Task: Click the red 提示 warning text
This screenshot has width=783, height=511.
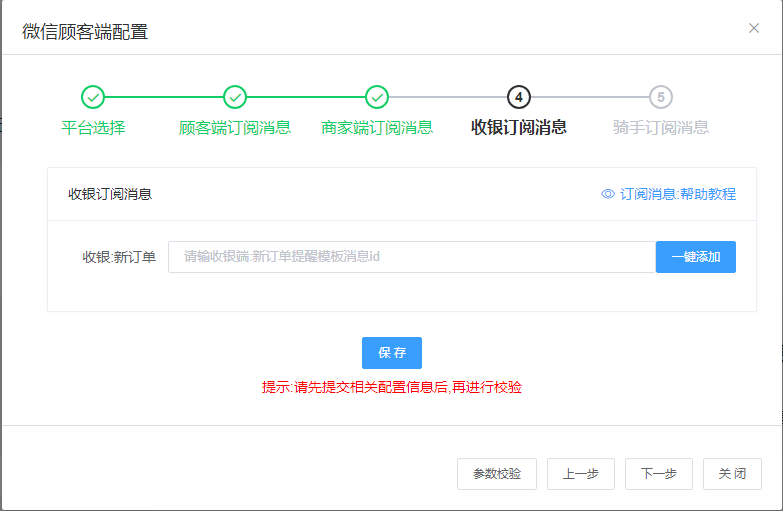Action: click(392, 387)
